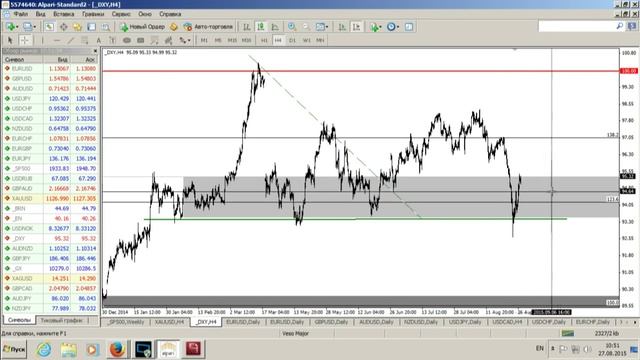Toggle the Авто-торговля button
This screenshot has width=640, height=360.
click(208, 27)
